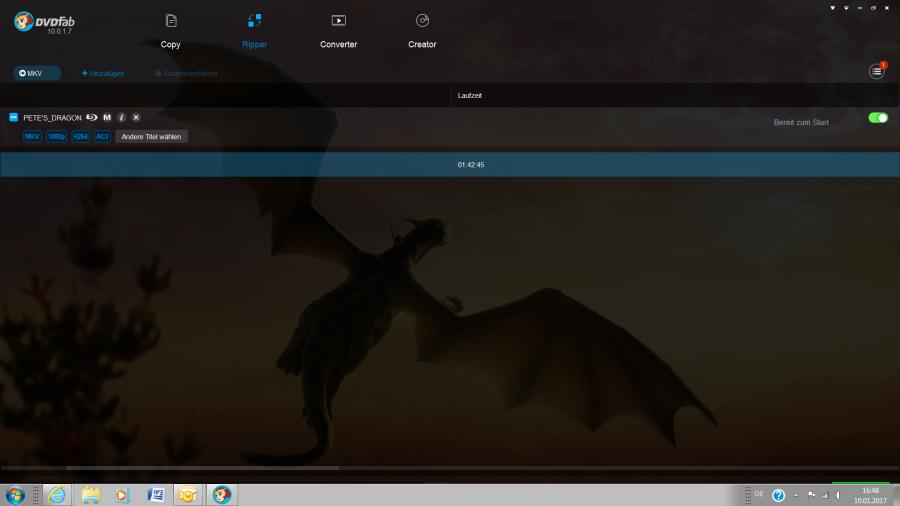Click the AC3 audio tag

102,137
